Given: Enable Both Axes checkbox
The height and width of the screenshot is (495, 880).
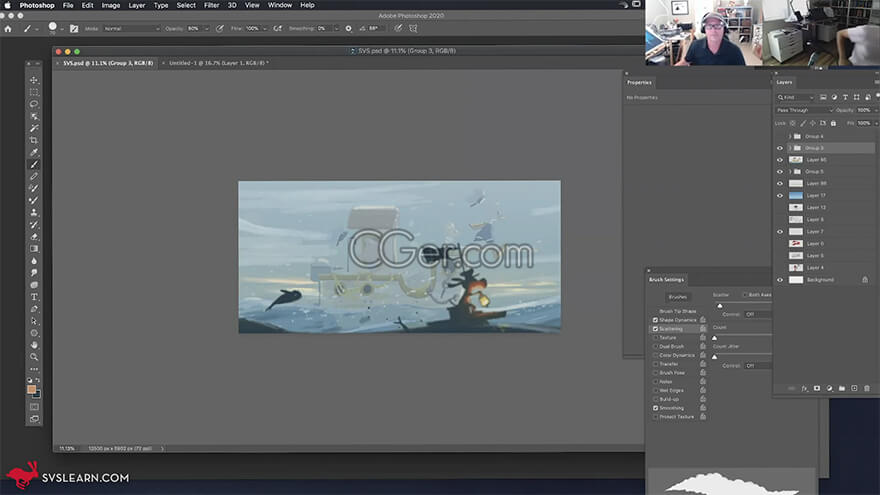Looking at the screenshot, I should (745, 295).
